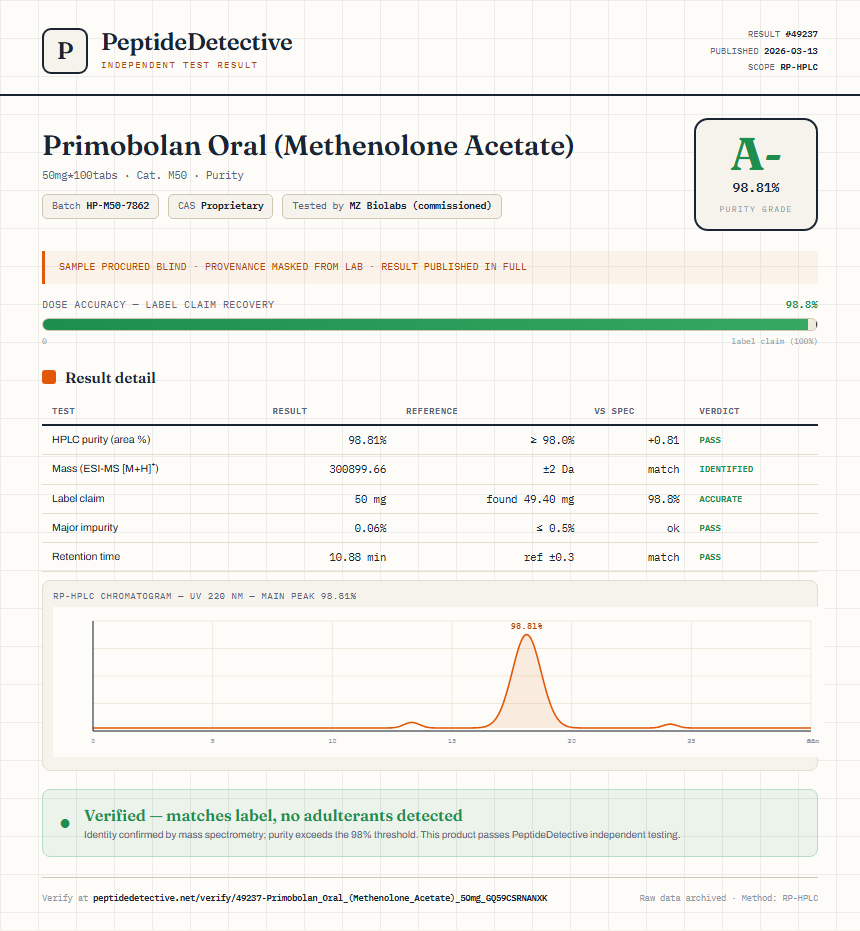Click the CAS Proprietary tag
The width and height of the screenshot is (860, 931).
click(x=220, y=206)
